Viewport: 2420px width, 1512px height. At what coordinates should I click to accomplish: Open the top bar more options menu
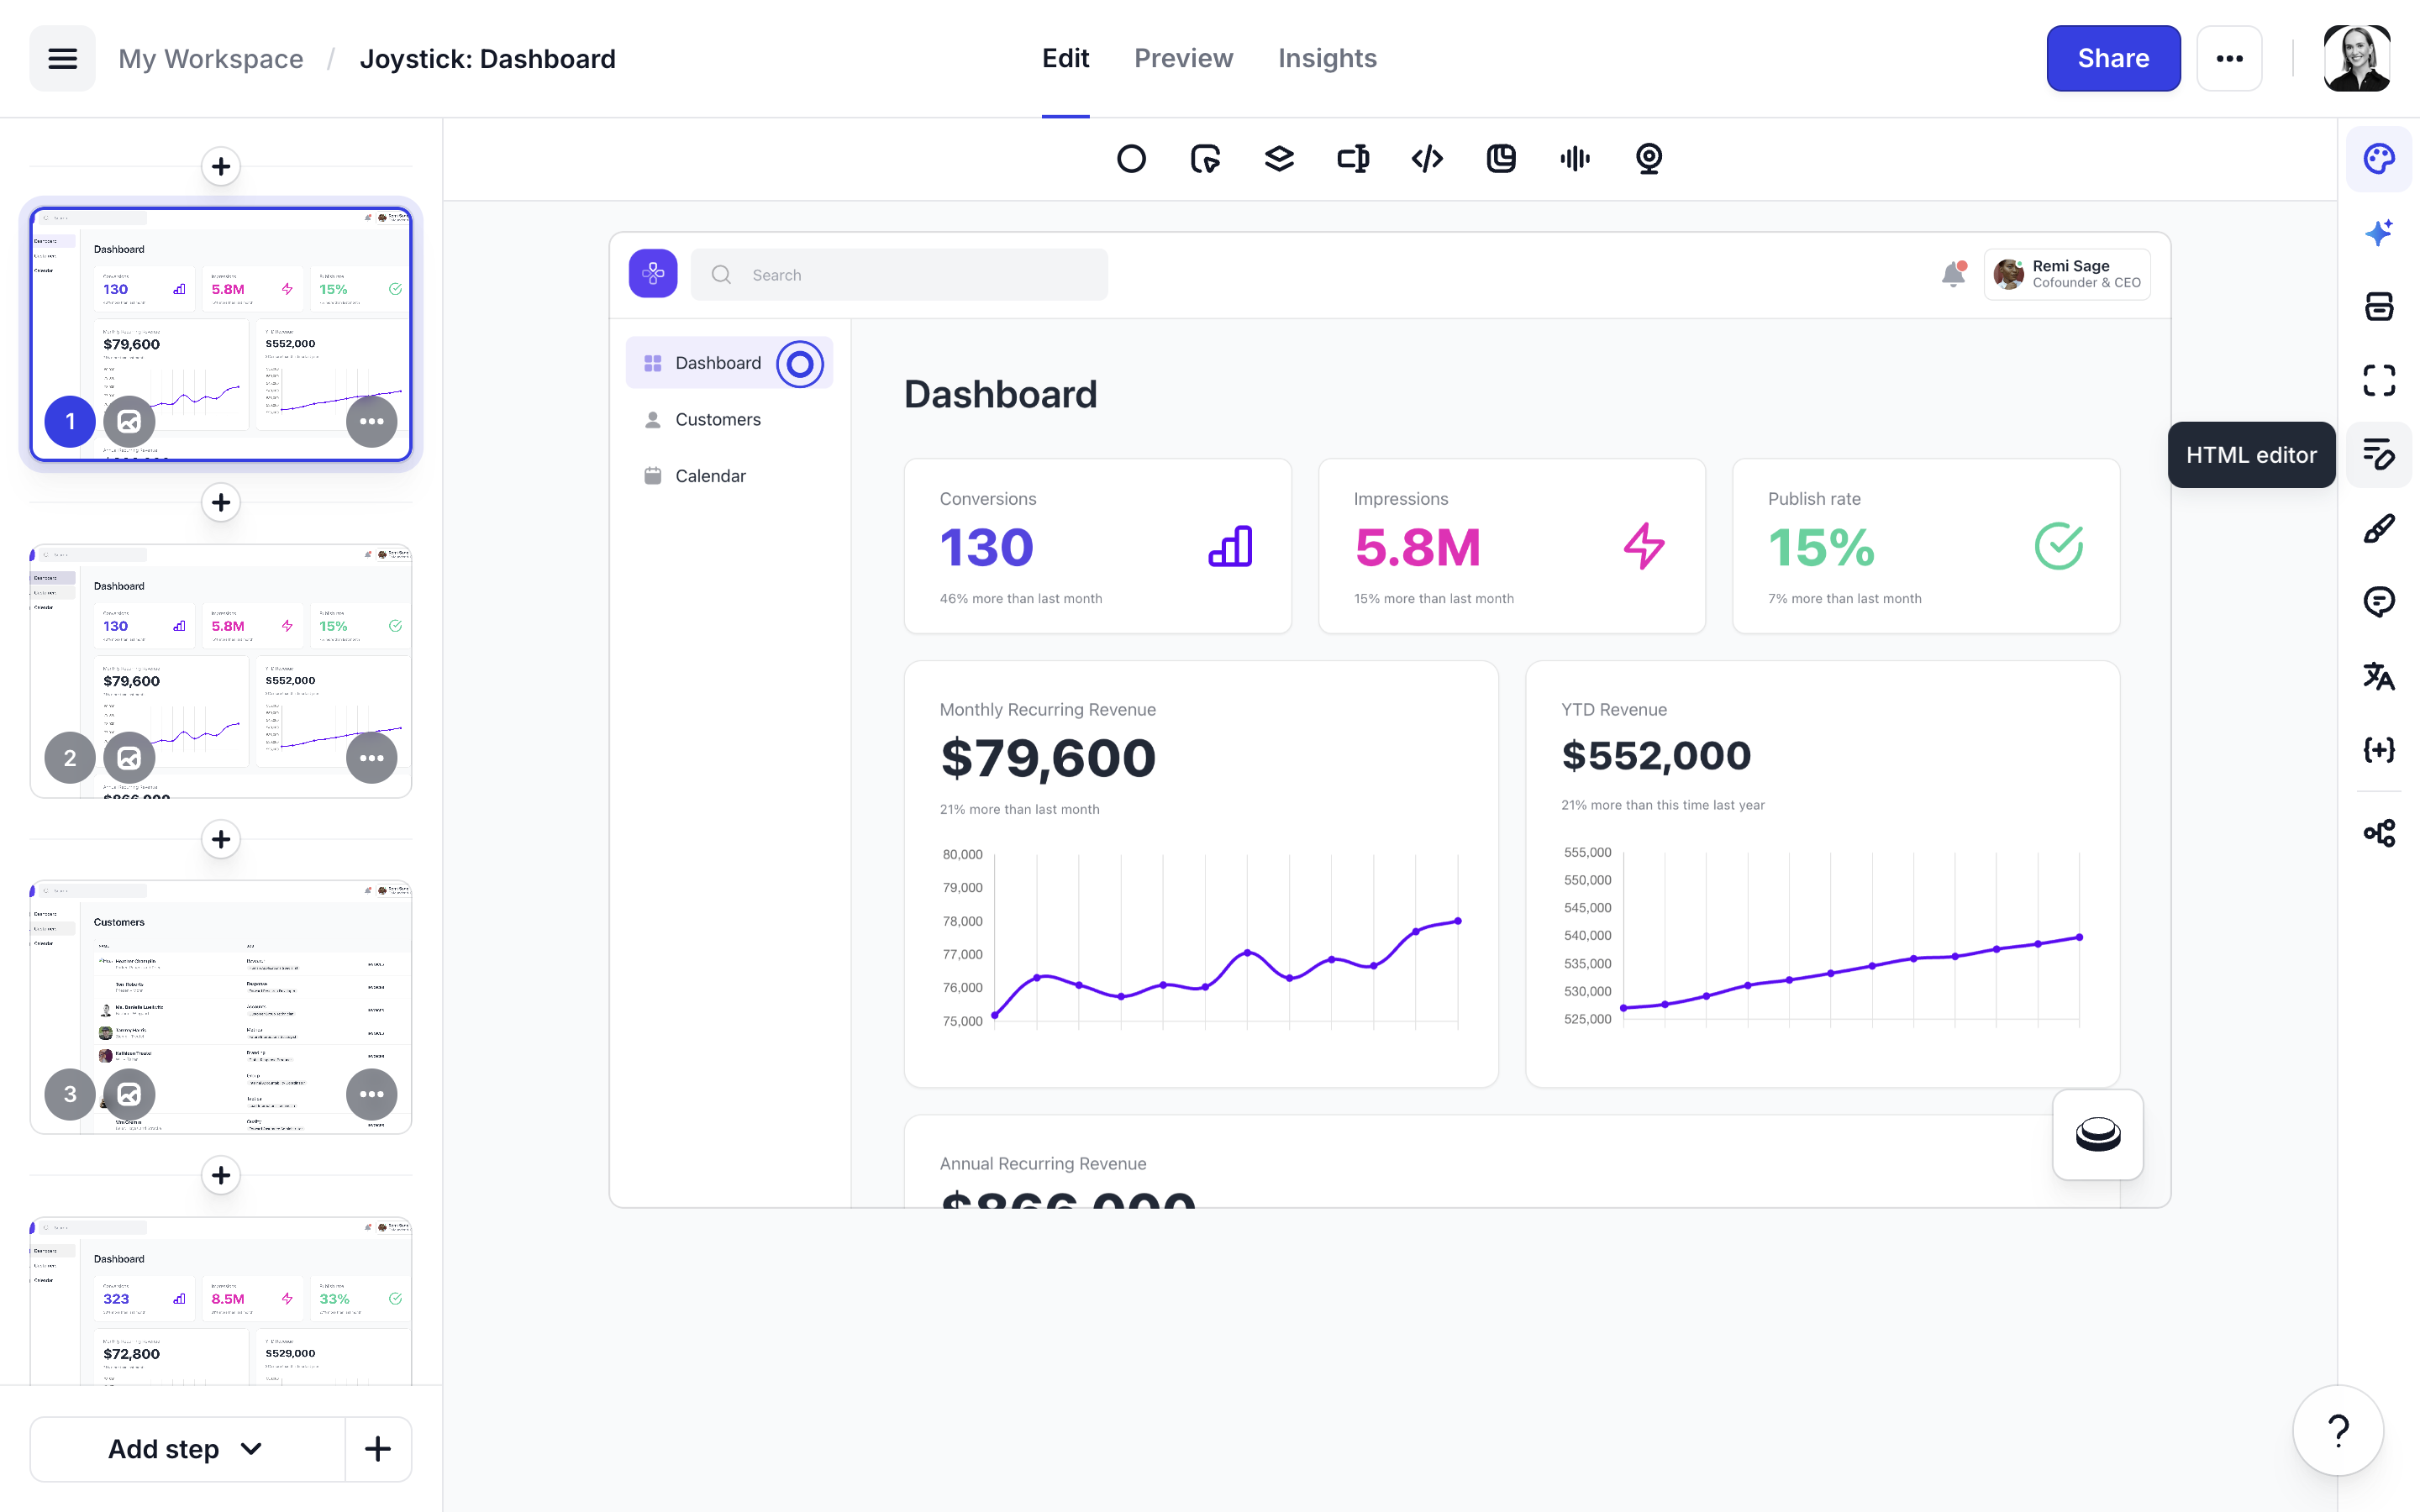pos(2229,59)
